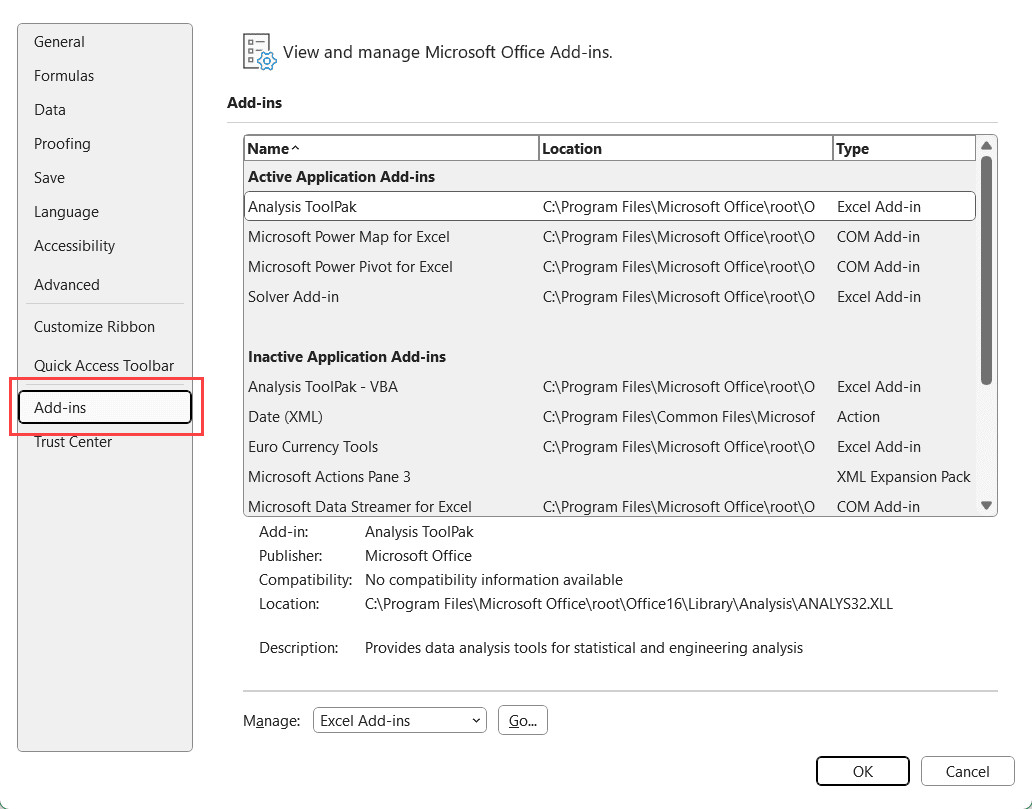Screen dimensions: 1032x809
Task: Select the Solver Add-in row
Action: [x=300, y=297]
